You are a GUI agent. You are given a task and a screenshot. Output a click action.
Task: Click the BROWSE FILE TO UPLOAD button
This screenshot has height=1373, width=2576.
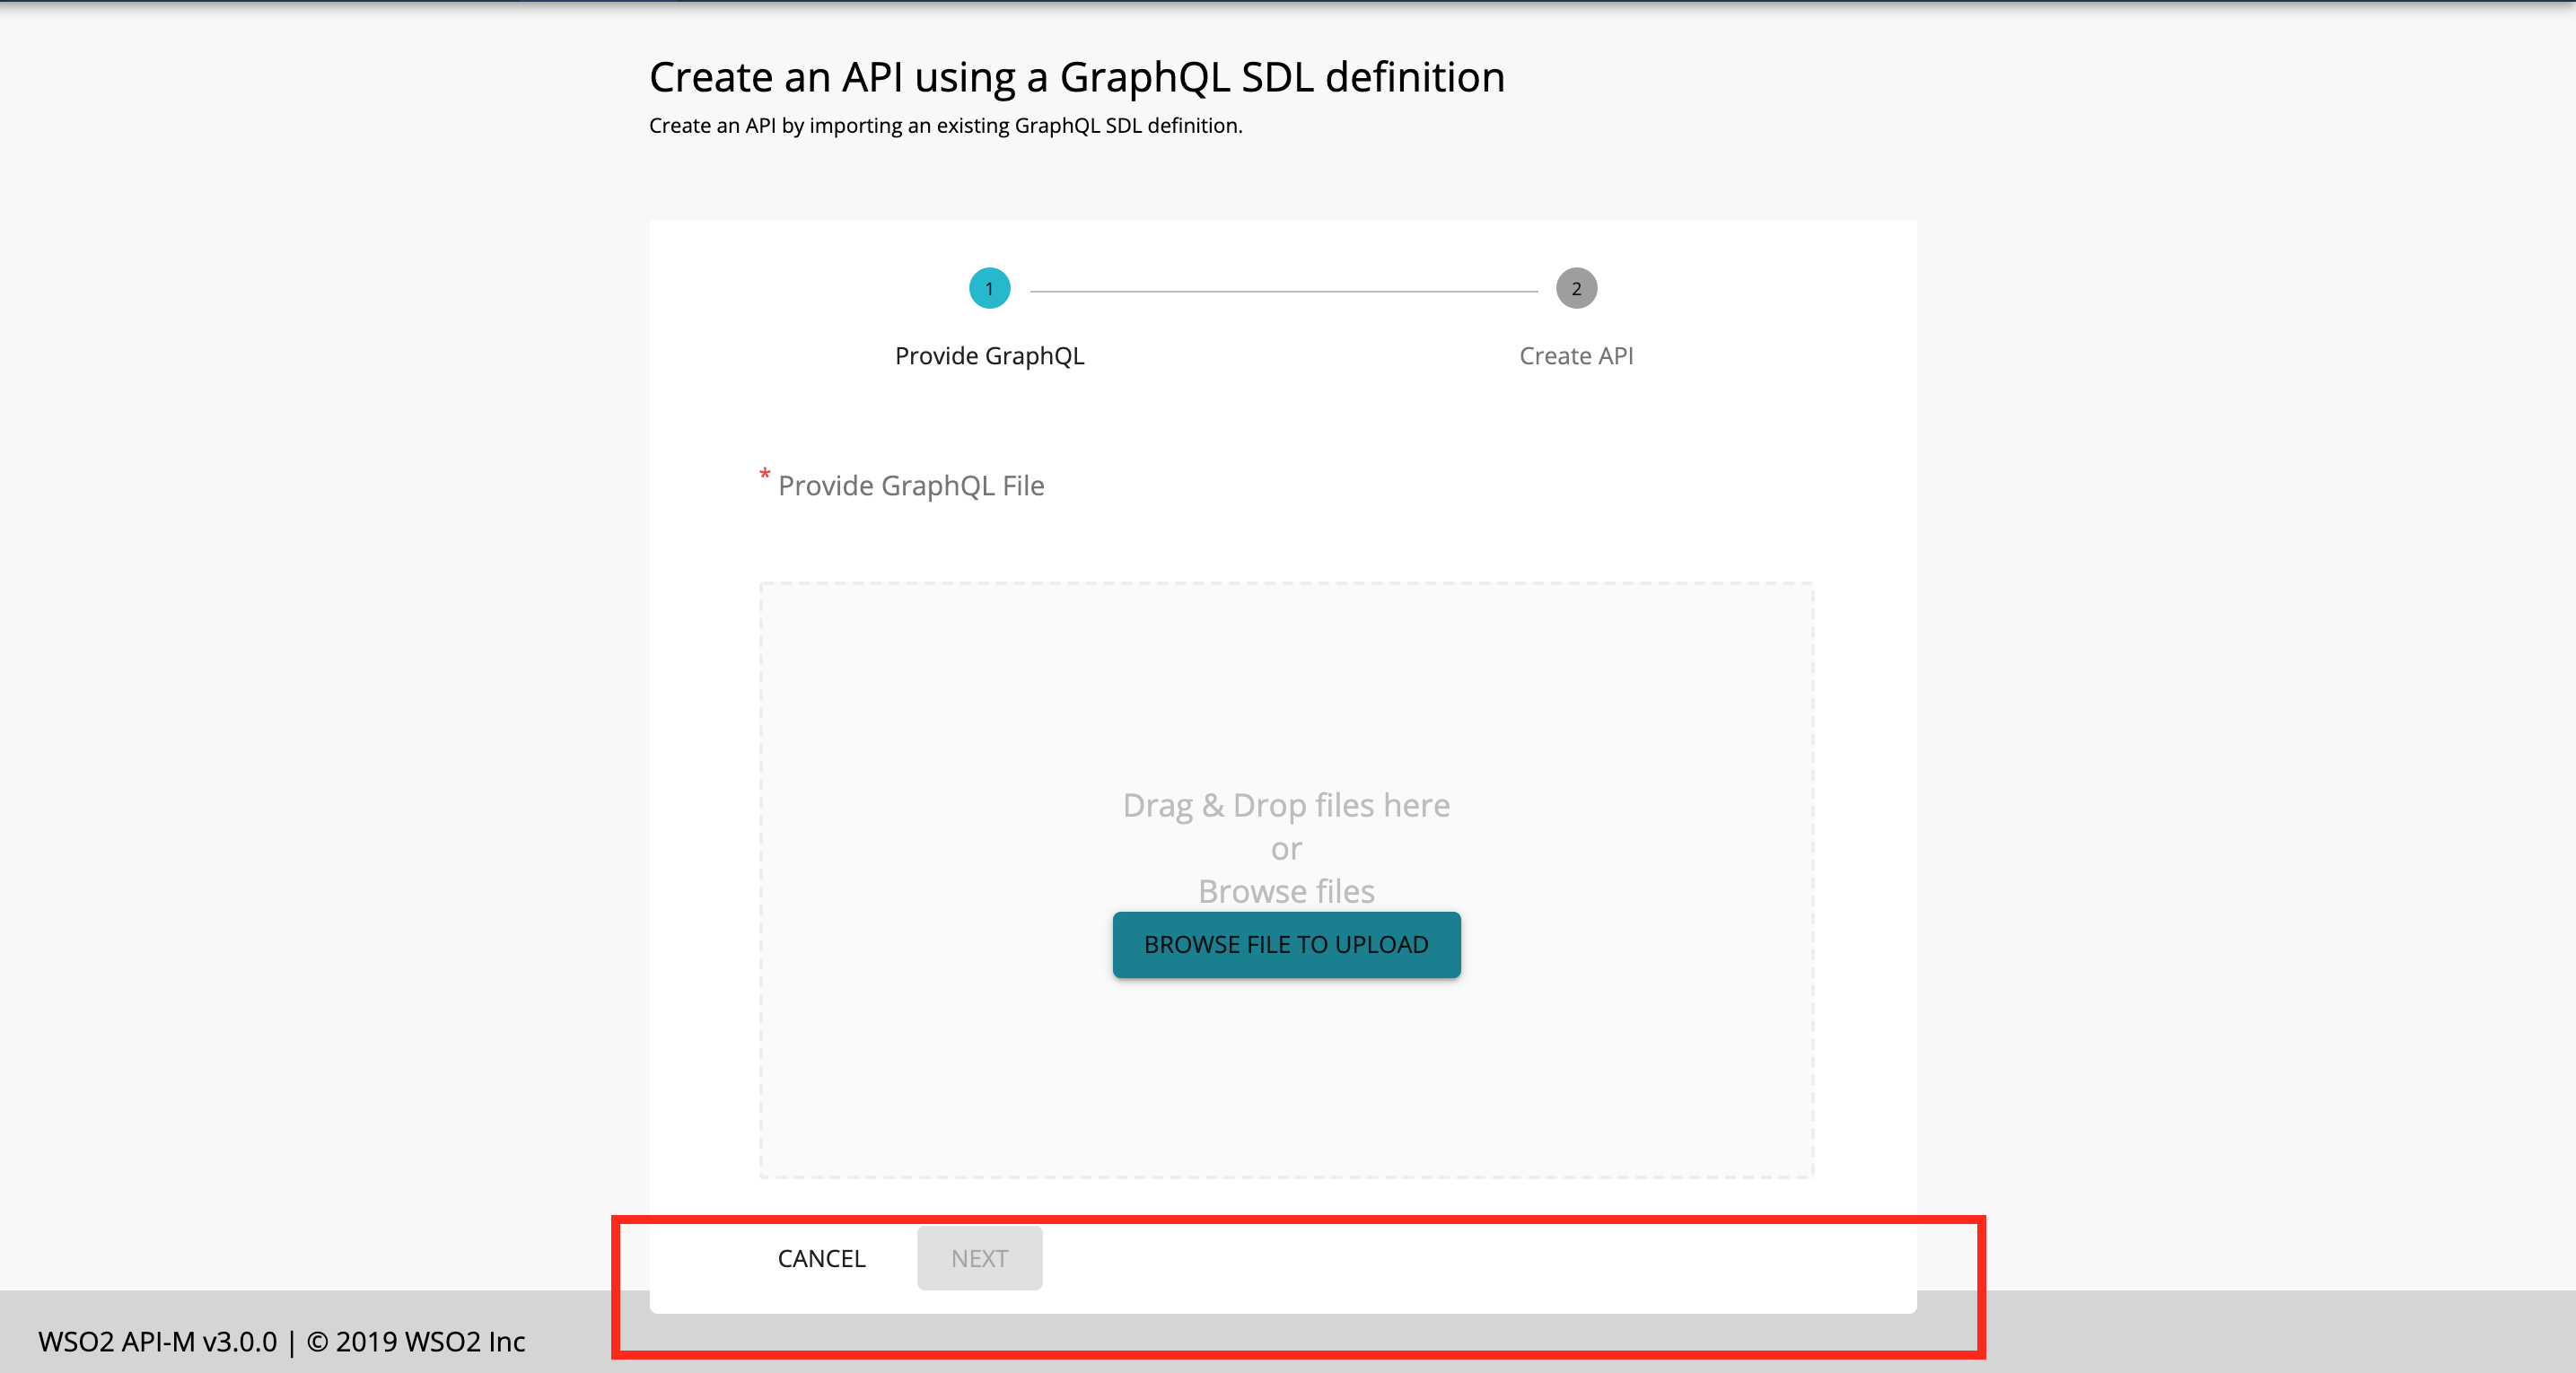pyautogui.click(x=1286, y=944)
